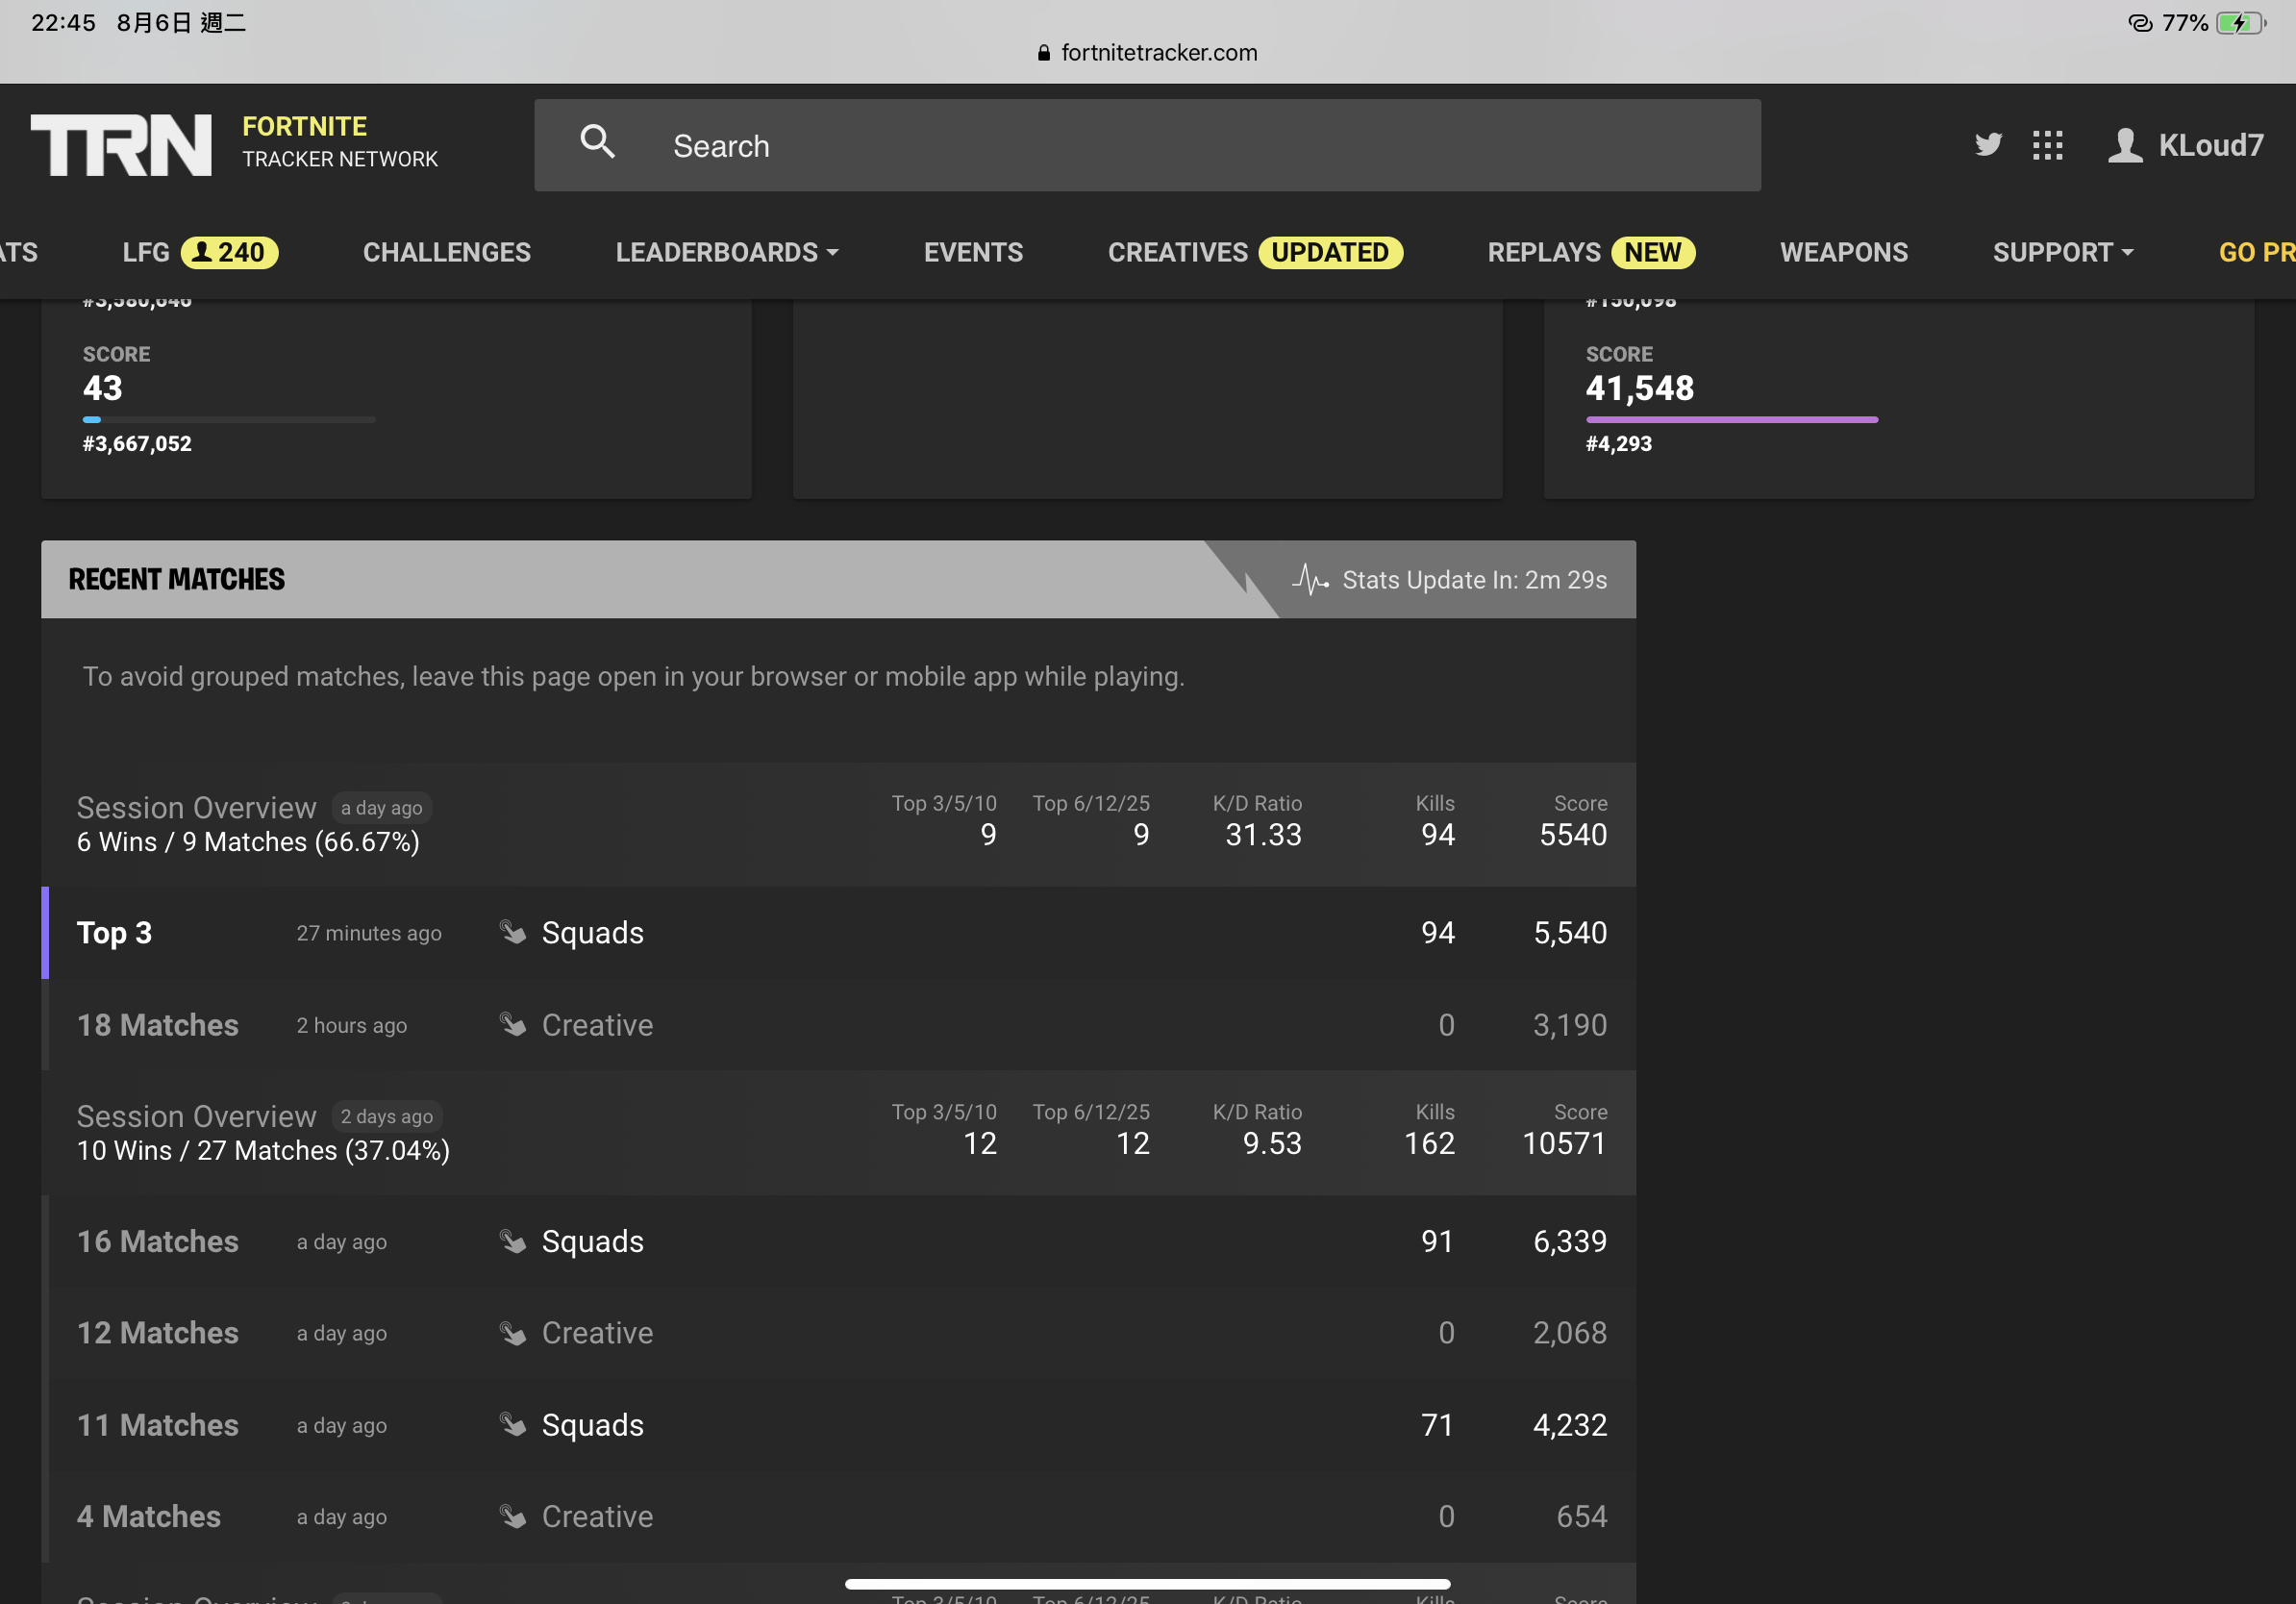This screenshot has height=1604, width=2296.
Task: Open the 12 Matches Creative row
Action: [x=839, y=1333]
